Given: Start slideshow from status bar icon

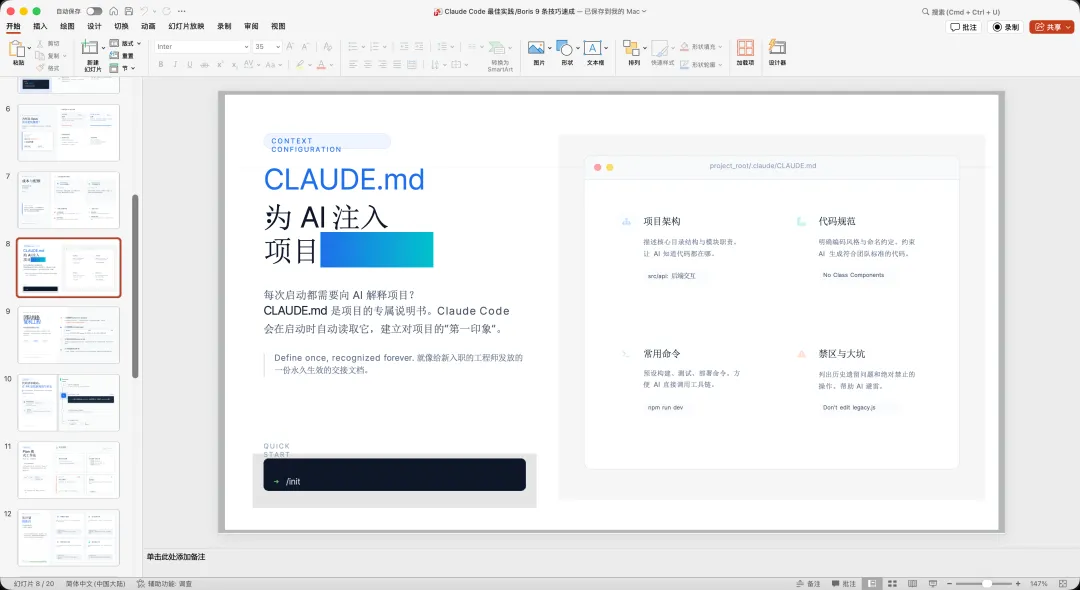Looking at the screenshot, I should point(933,584).
